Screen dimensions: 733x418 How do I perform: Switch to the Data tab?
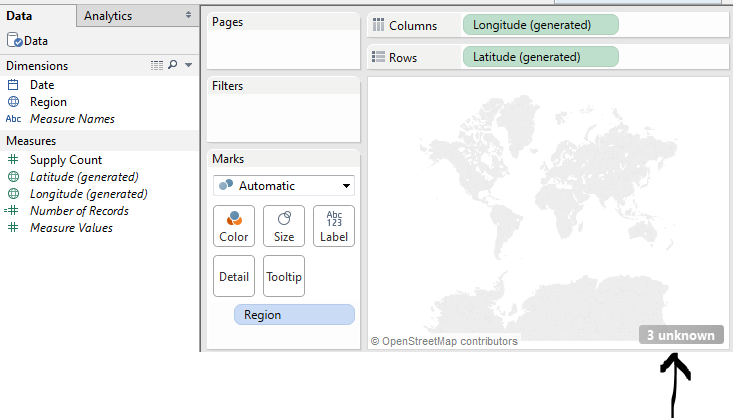click(20, 16)
